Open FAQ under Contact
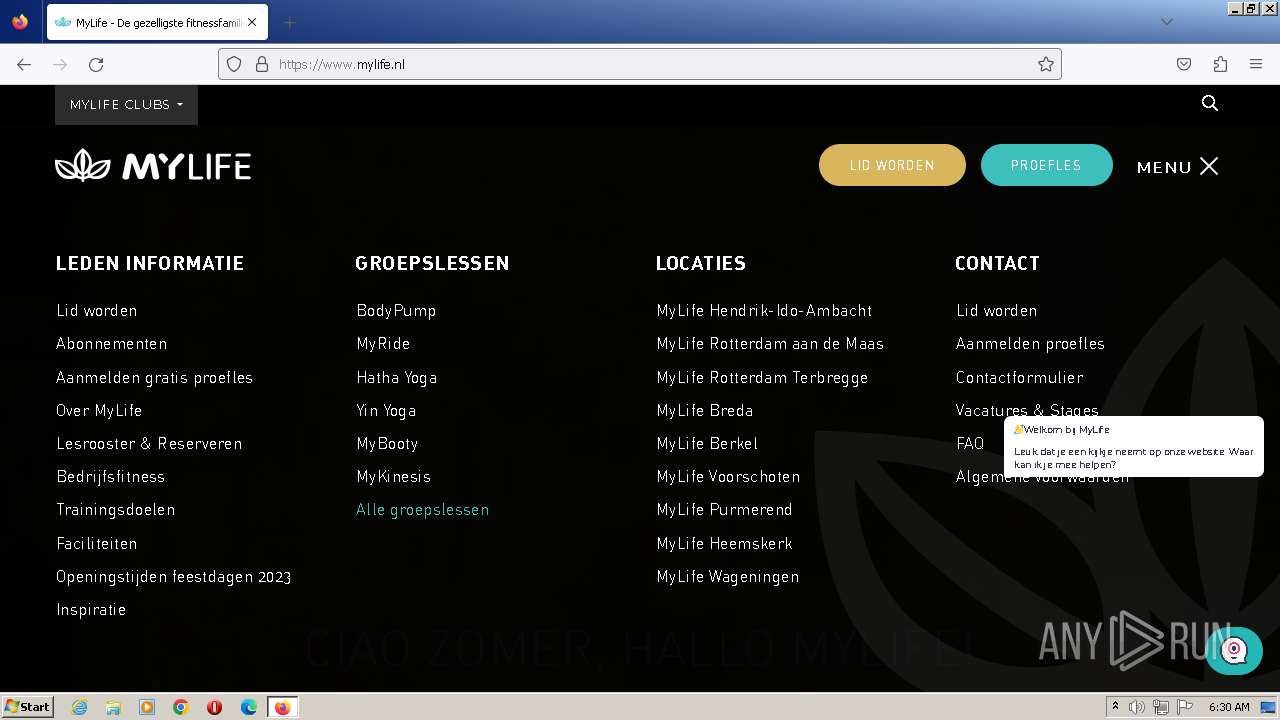The height and width of the screenshot is (720, 1280). point(970,444)
